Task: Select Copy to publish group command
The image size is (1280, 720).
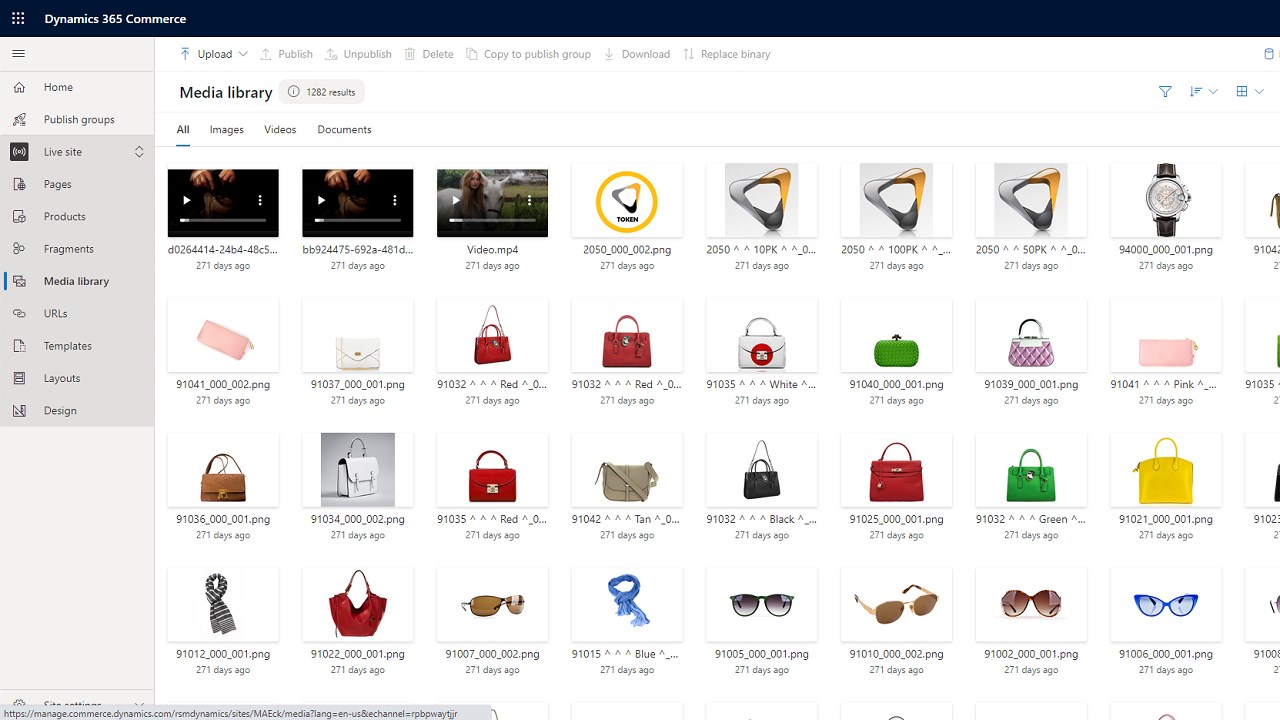Action: [x=528, y=54]
